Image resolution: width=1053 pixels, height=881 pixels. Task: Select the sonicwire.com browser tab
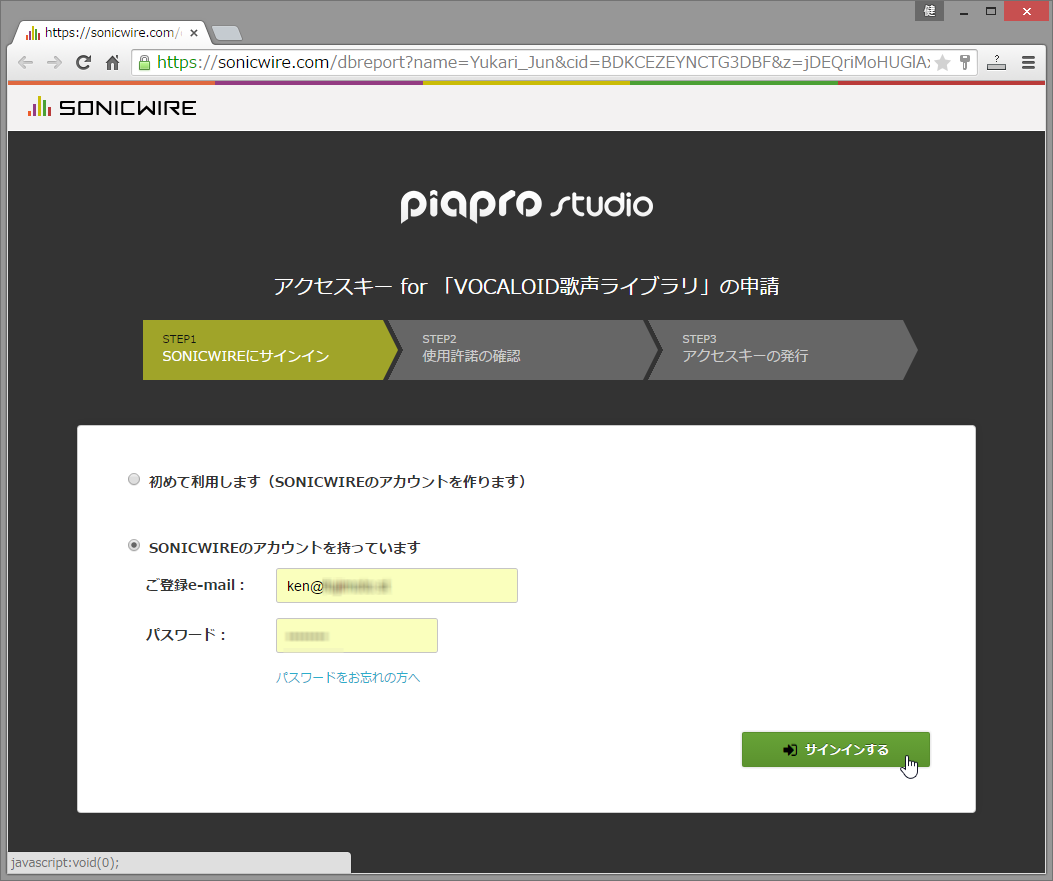pyautogui.click(x=111, y=32)
